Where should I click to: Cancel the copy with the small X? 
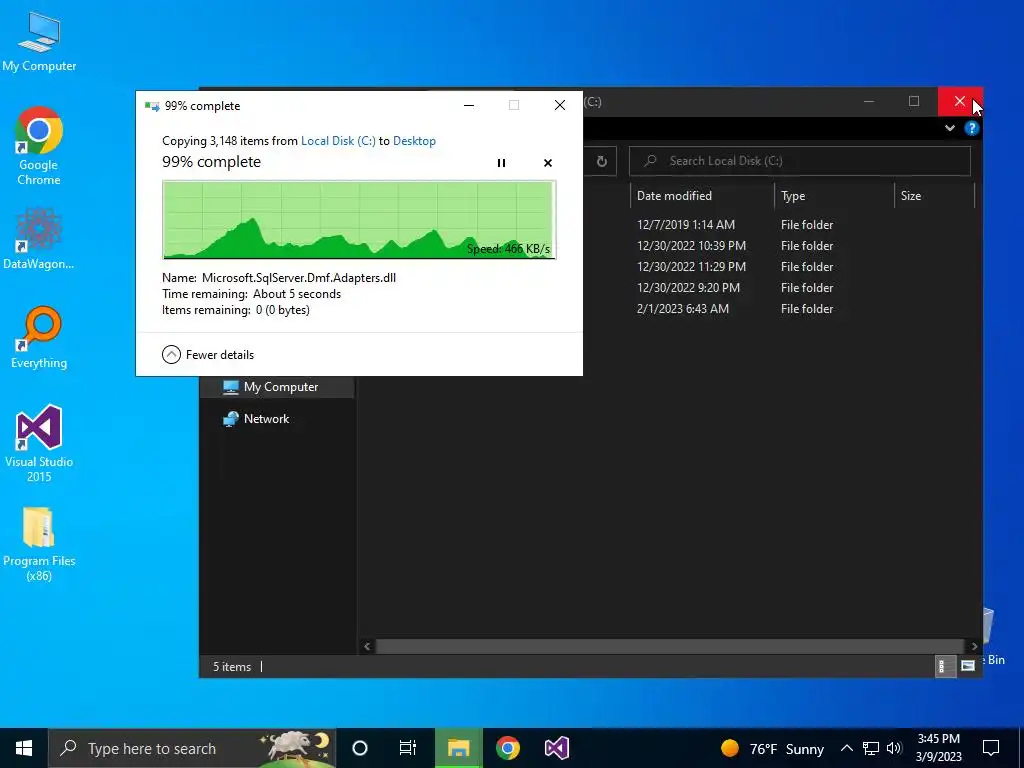click(x=548, y=163)
